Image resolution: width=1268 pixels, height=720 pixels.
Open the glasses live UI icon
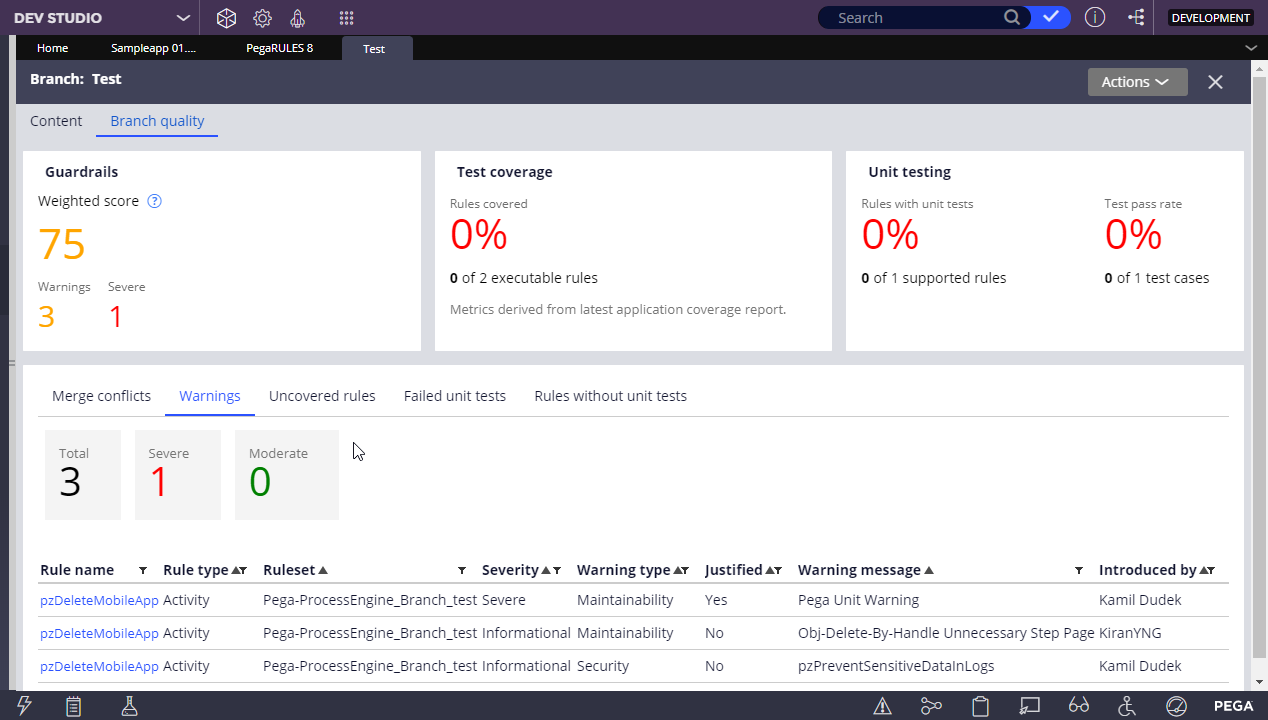1078,706
